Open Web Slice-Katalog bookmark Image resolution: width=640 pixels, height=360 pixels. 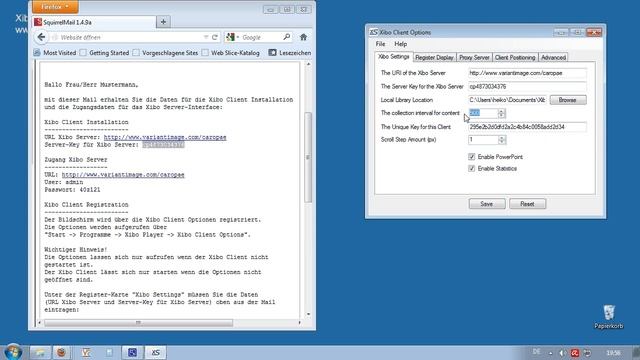(x=230, y=53)
